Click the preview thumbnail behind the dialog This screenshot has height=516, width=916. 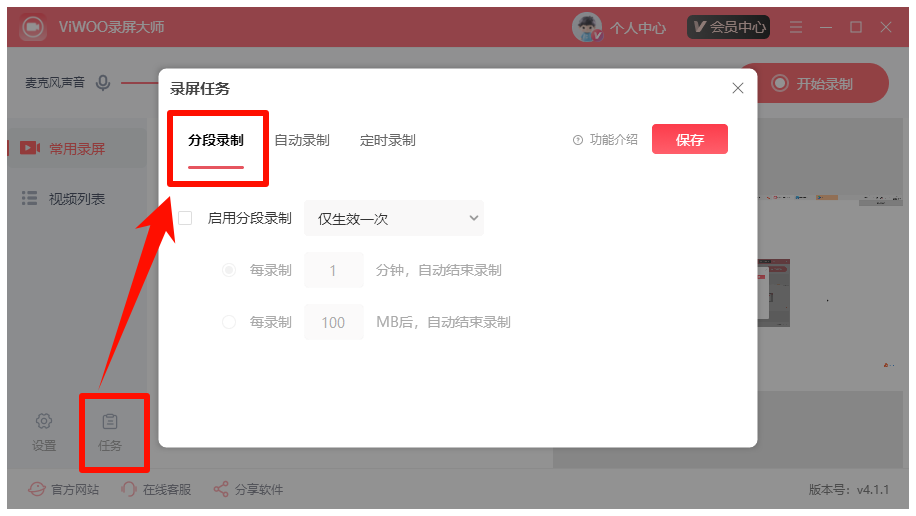pos(773,293)
